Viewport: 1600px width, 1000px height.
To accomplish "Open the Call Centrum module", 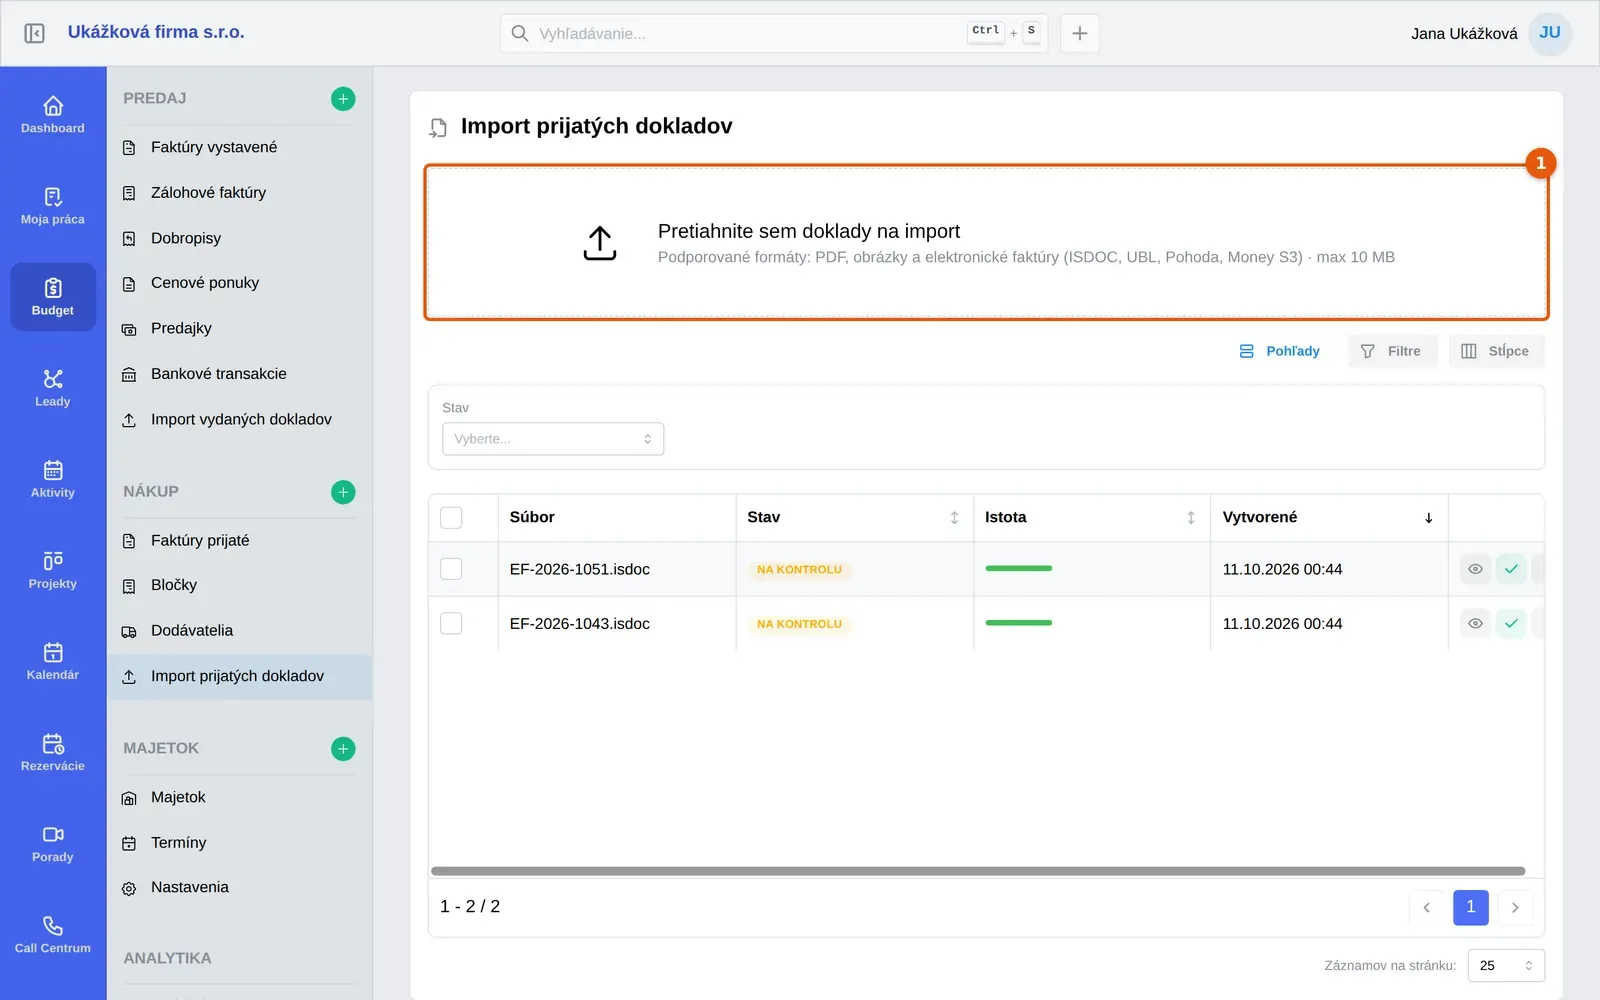I will click(x=53, y=934).
